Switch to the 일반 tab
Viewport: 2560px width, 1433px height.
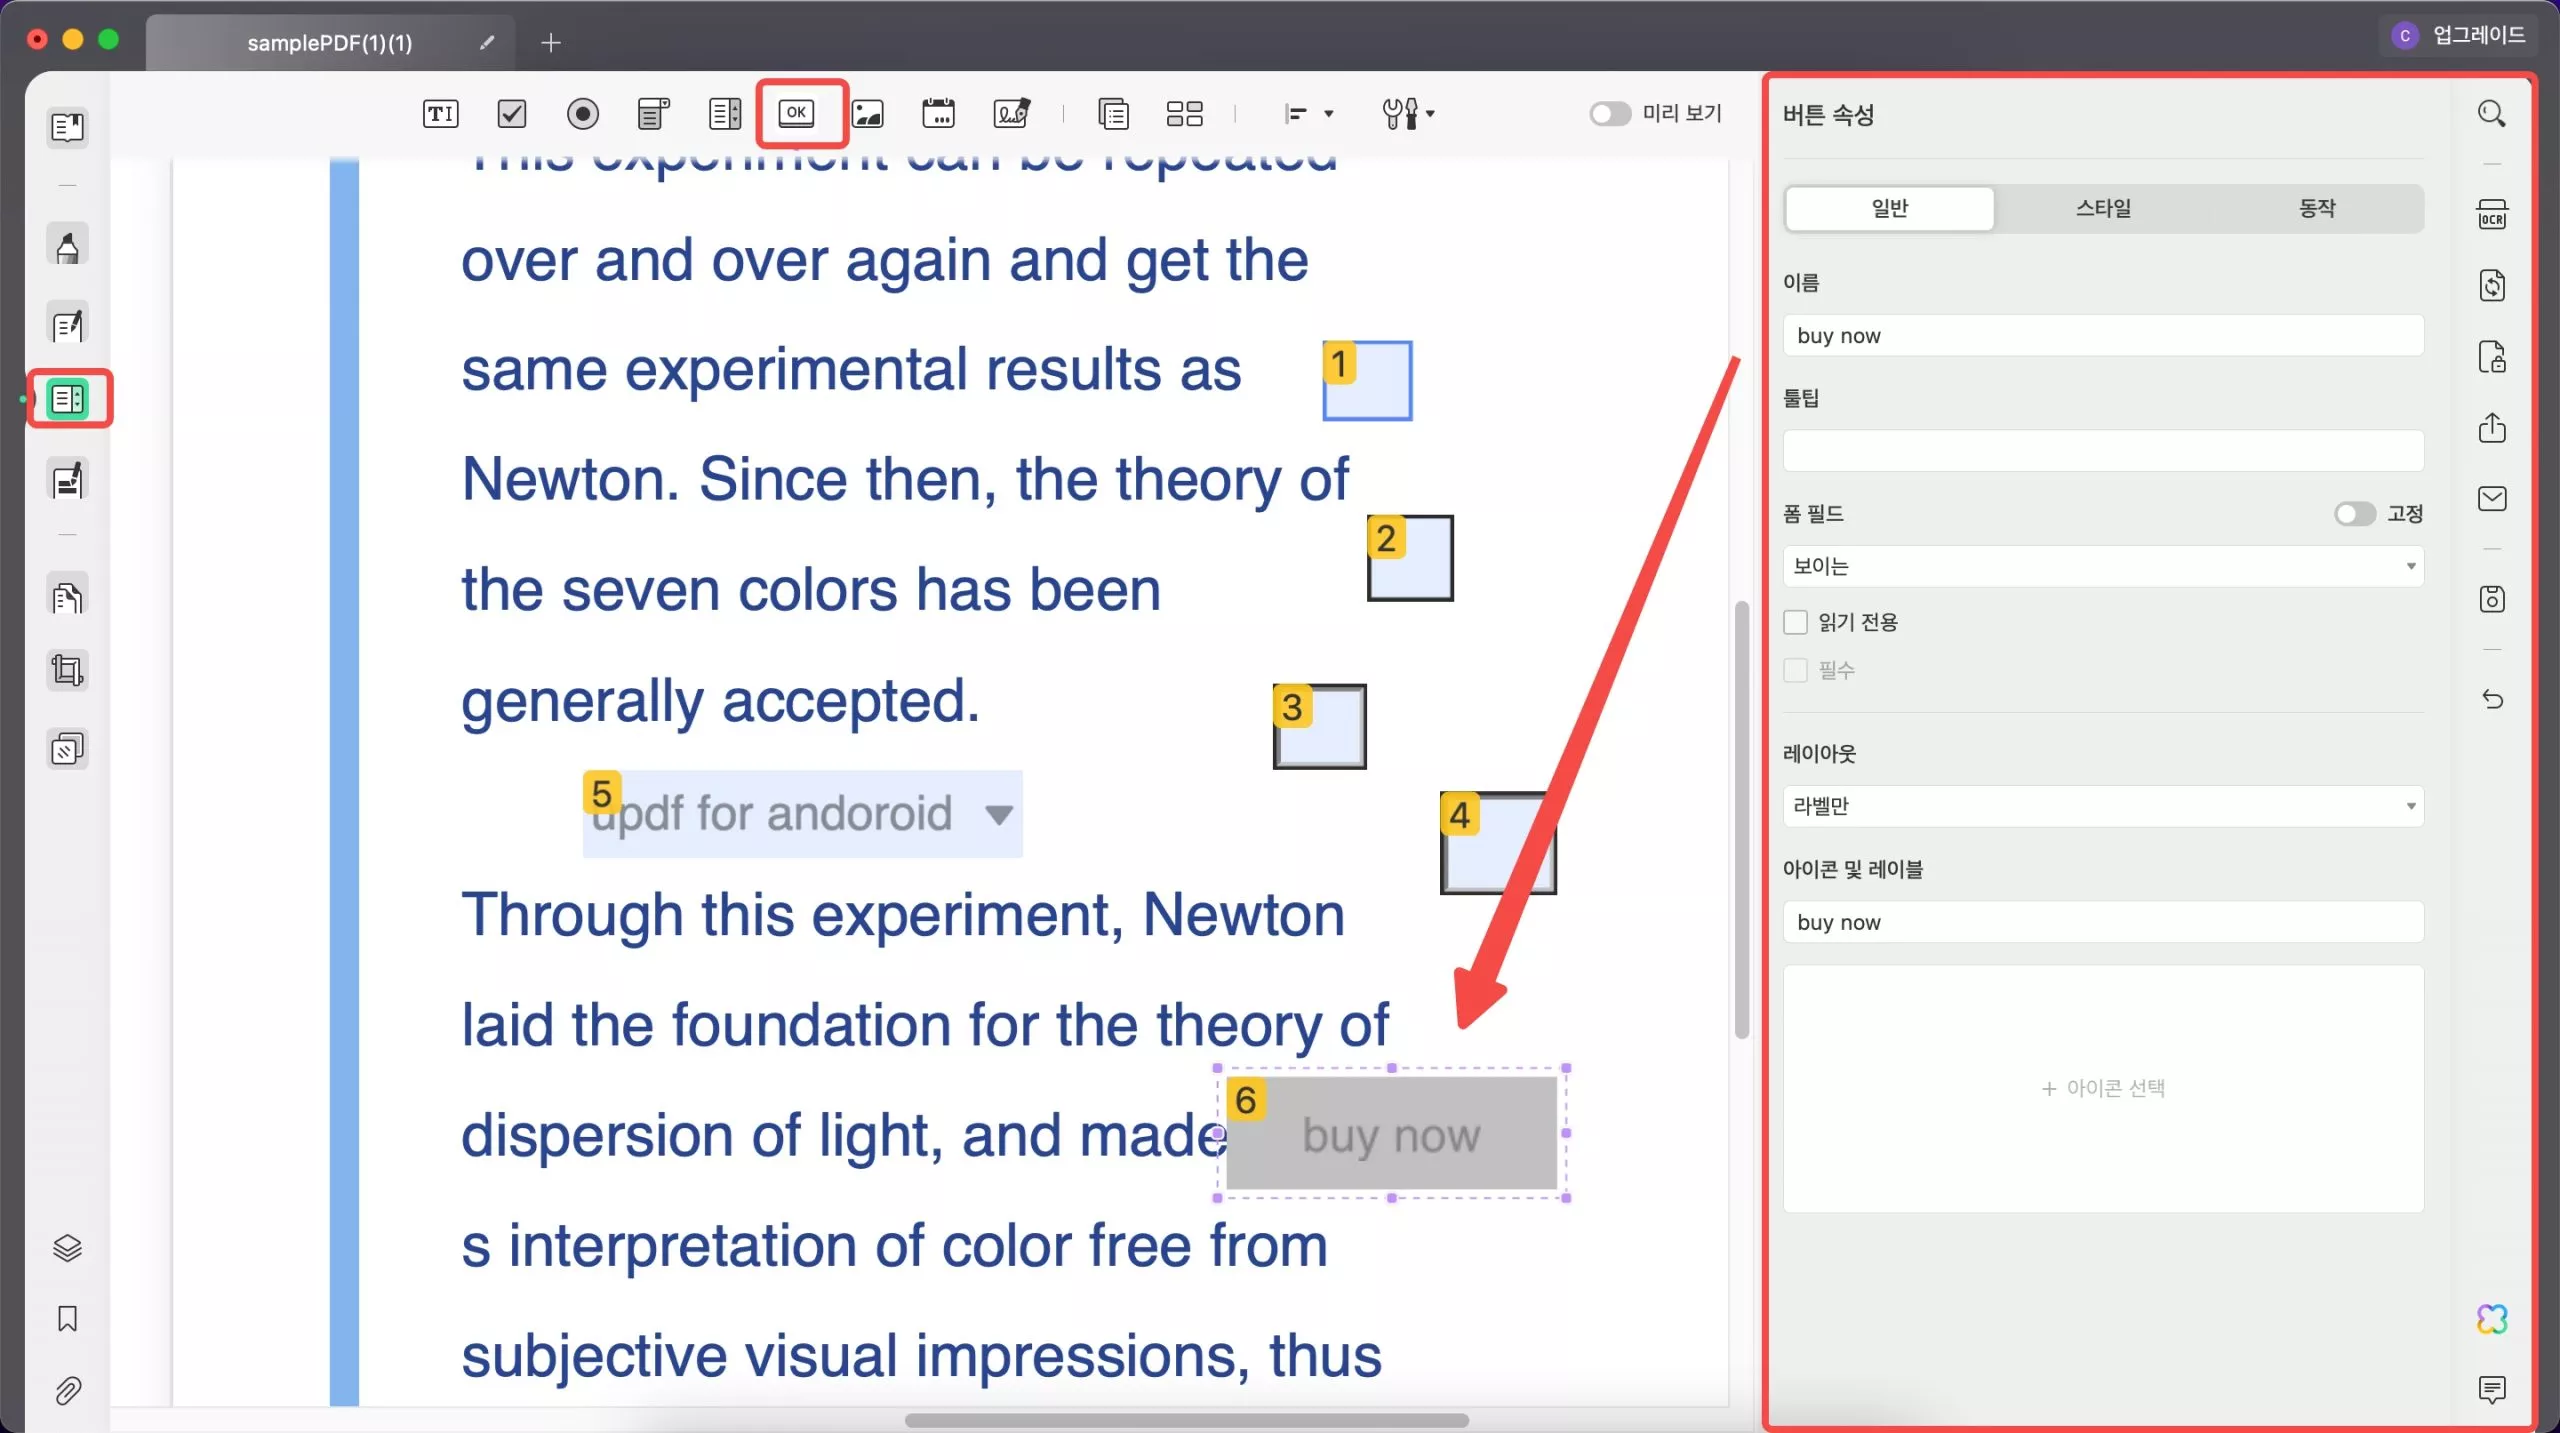[x=1889, y=208]
